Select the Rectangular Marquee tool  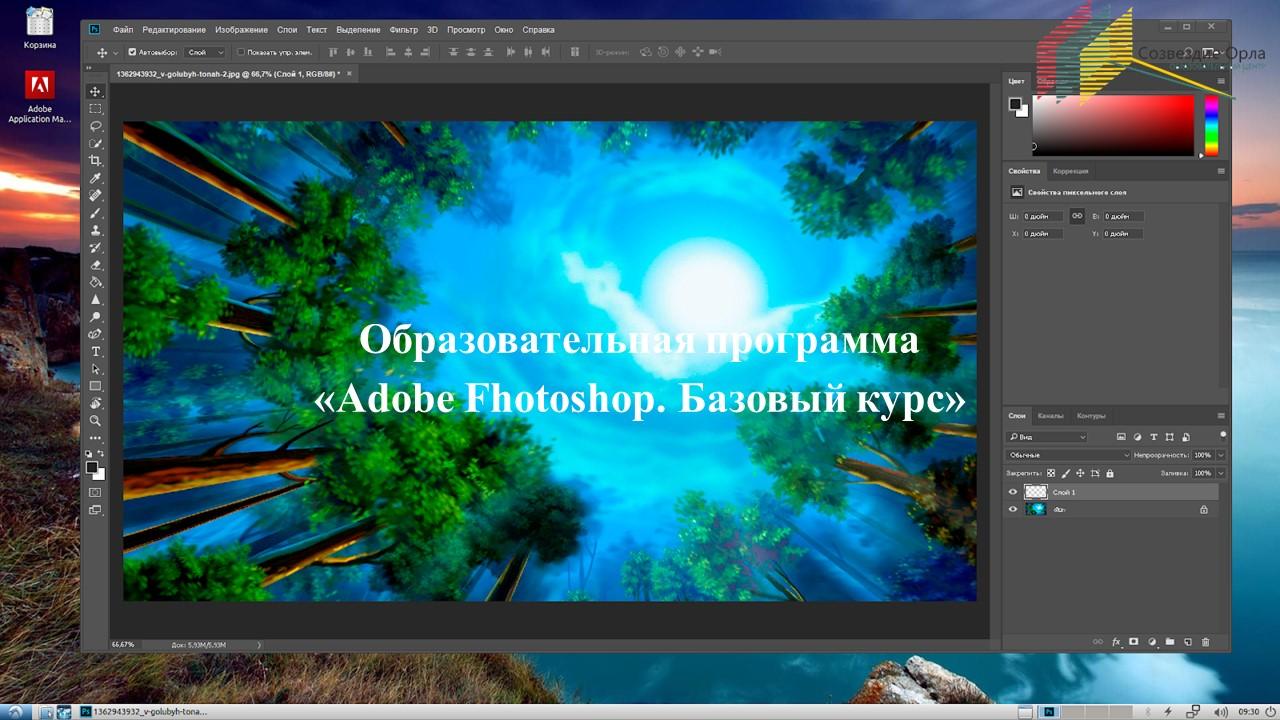(96, 108)
